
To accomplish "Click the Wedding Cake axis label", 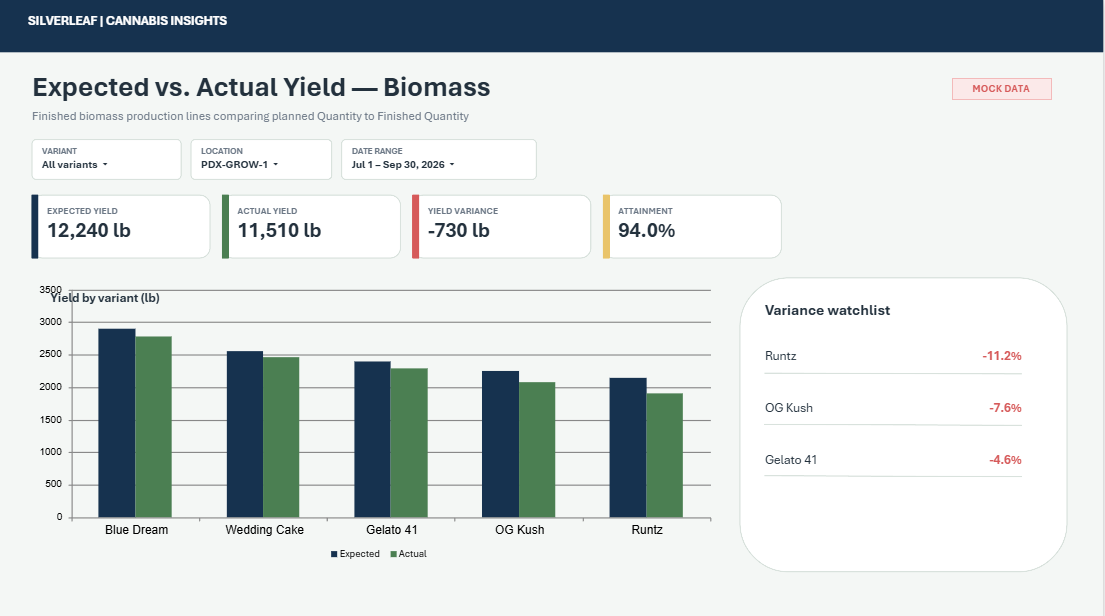I will [264, 530].
